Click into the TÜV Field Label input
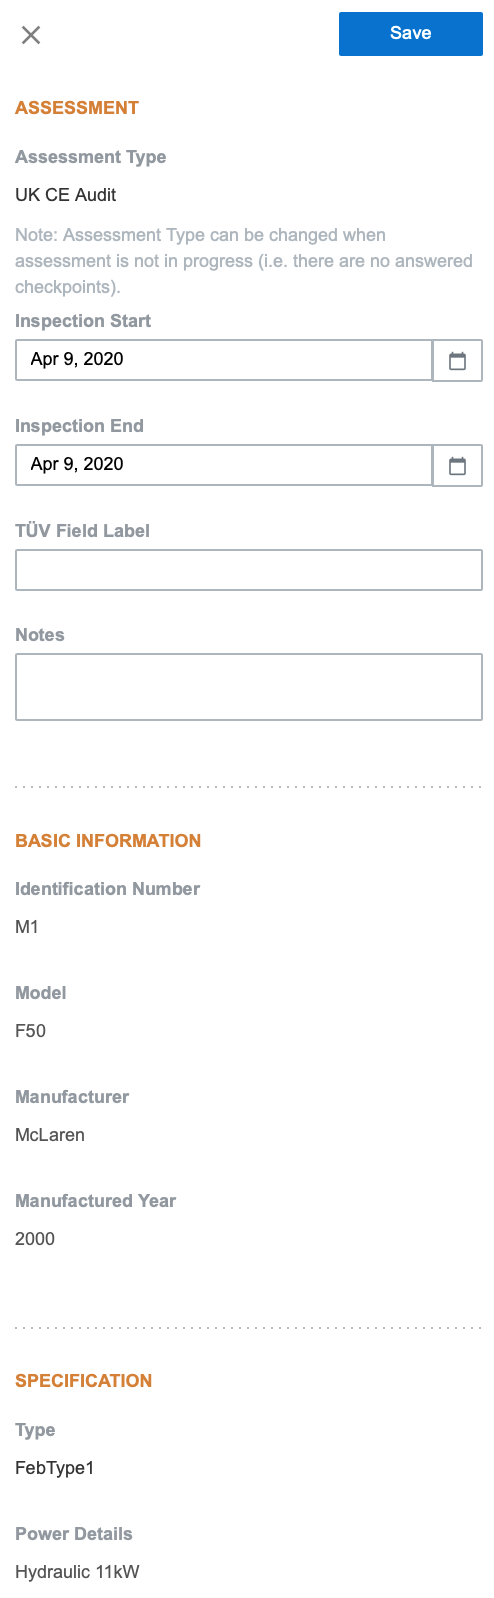 249,570
